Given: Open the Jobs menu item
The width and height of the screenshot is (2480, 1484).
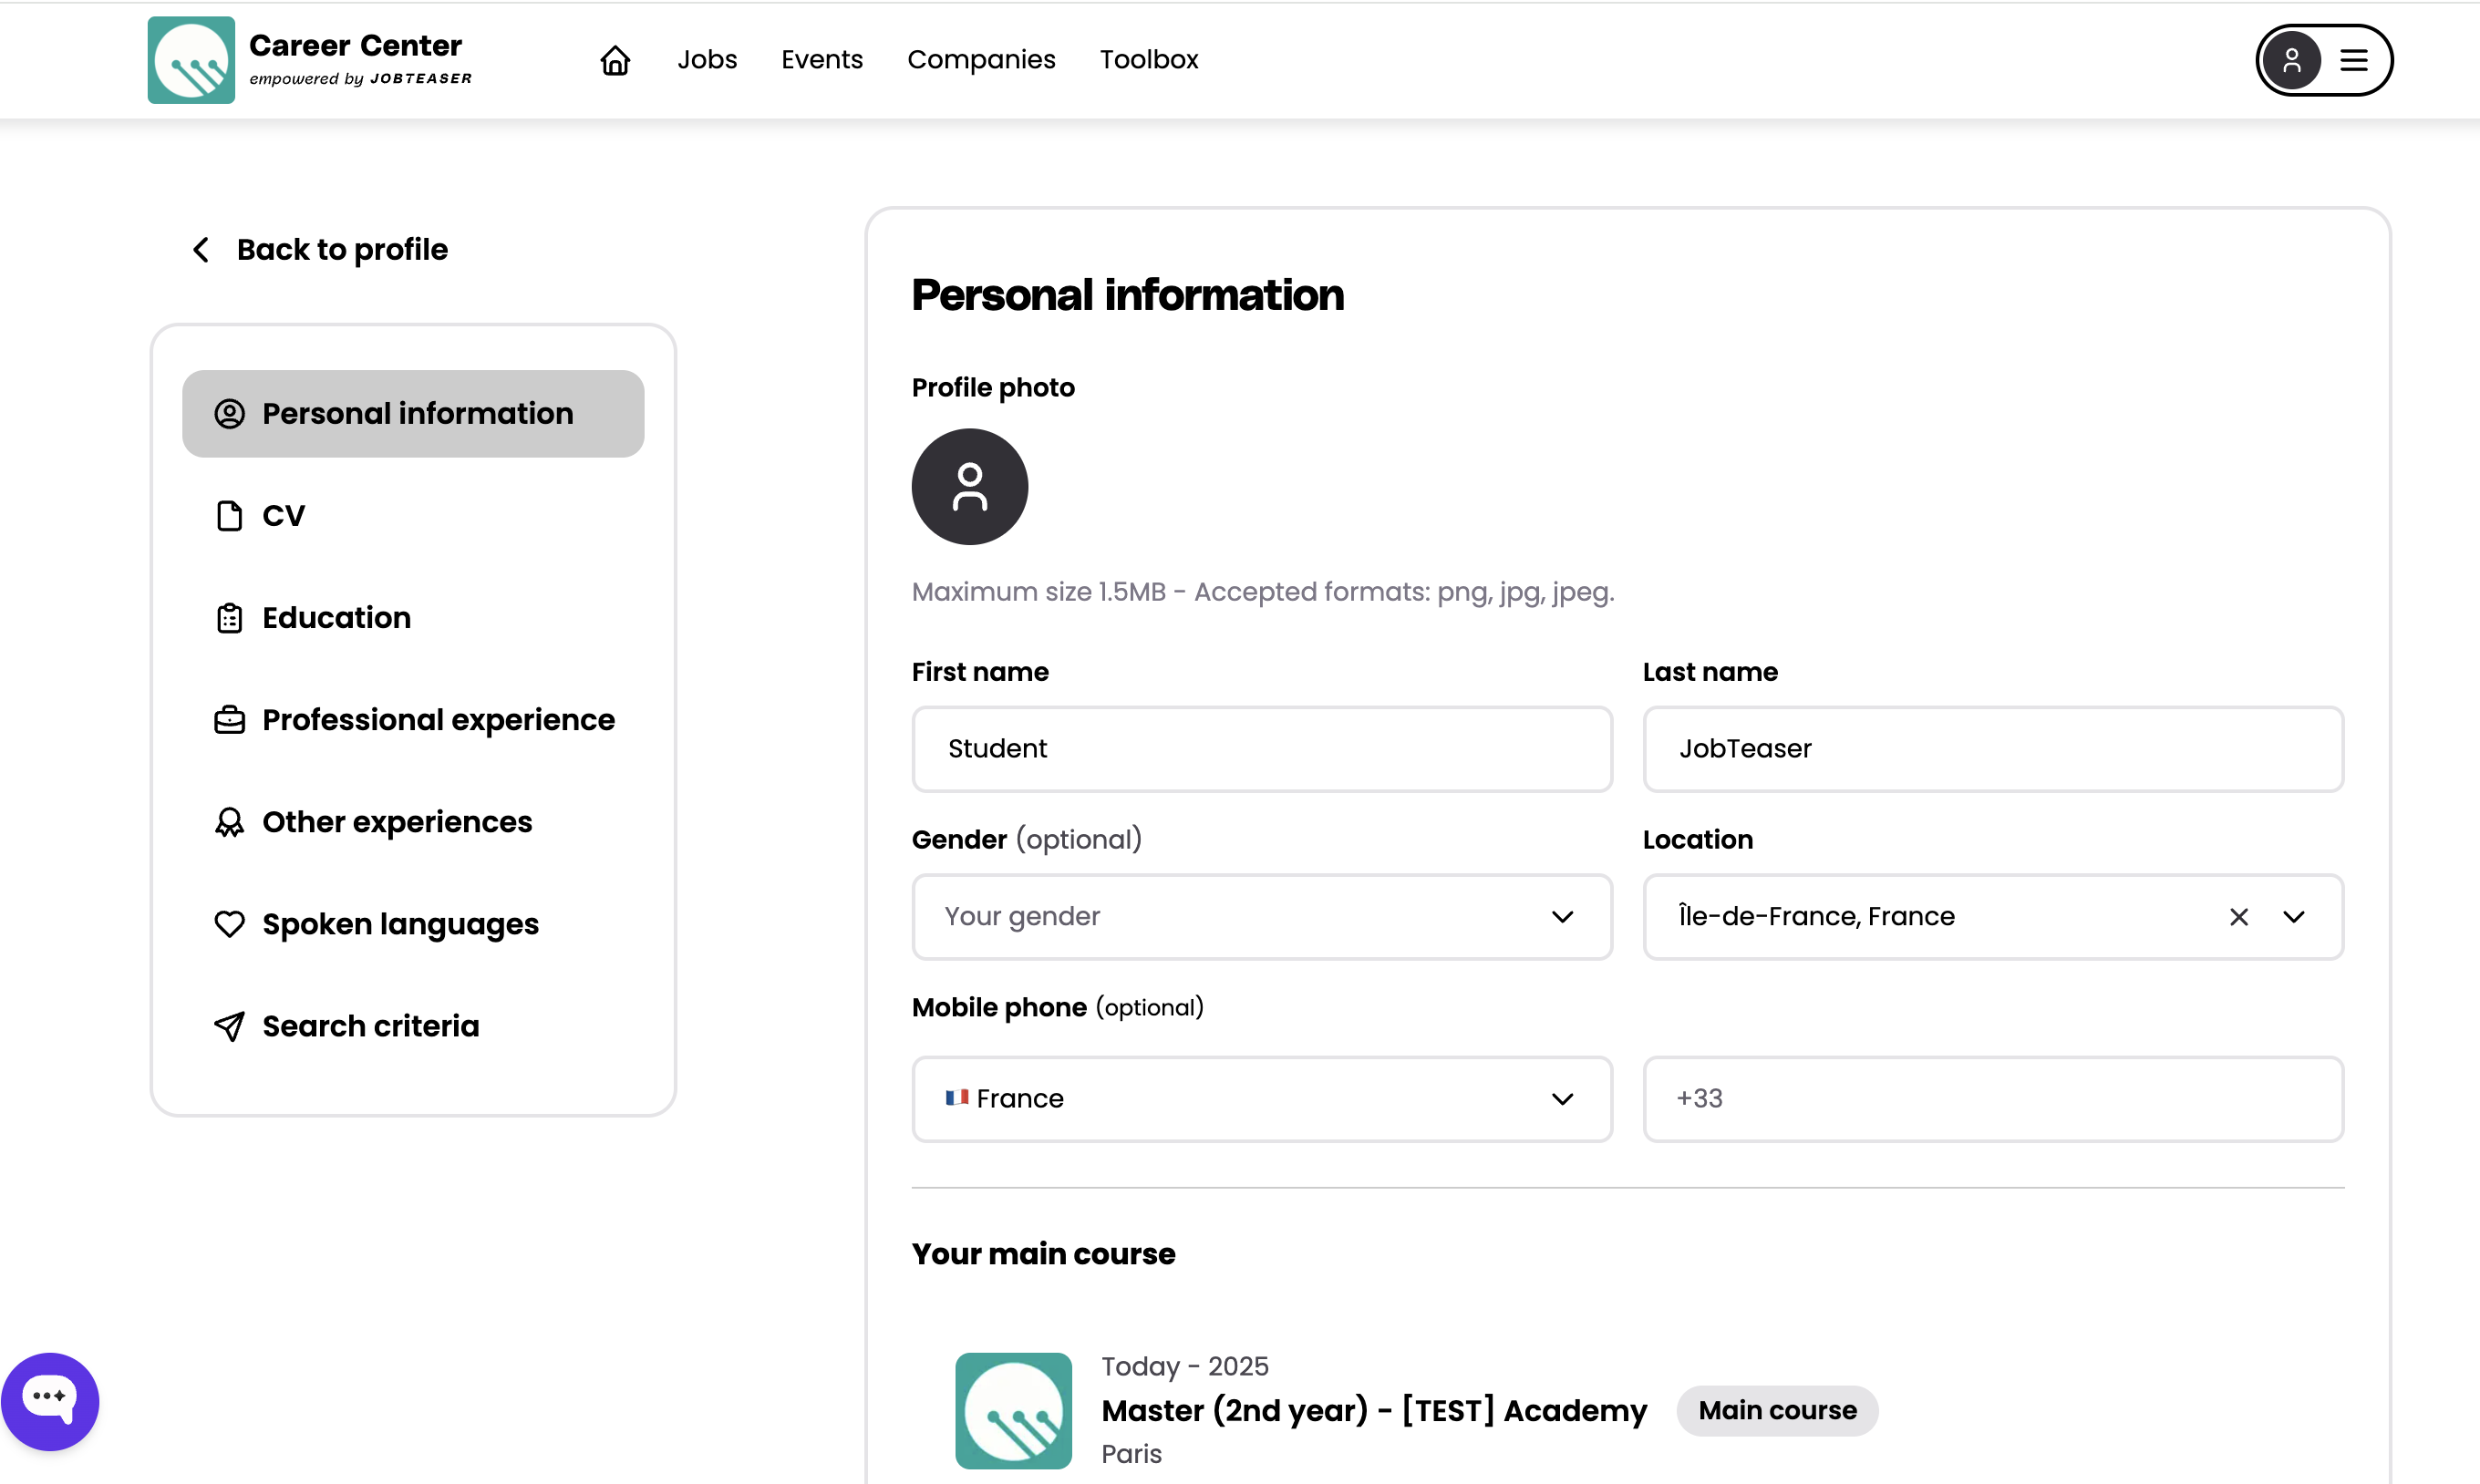Looking at the screenshot, I should click(706, 60).
